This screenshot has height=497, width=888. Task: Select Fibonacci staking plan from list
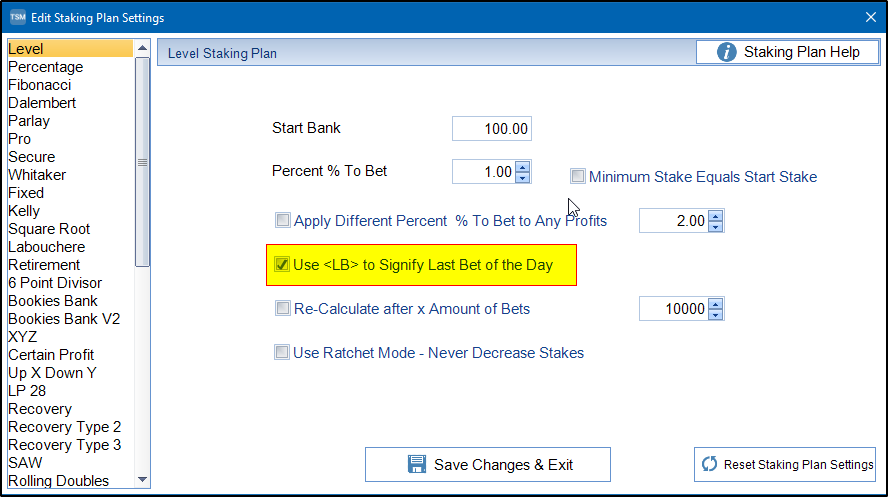point(40,85)
